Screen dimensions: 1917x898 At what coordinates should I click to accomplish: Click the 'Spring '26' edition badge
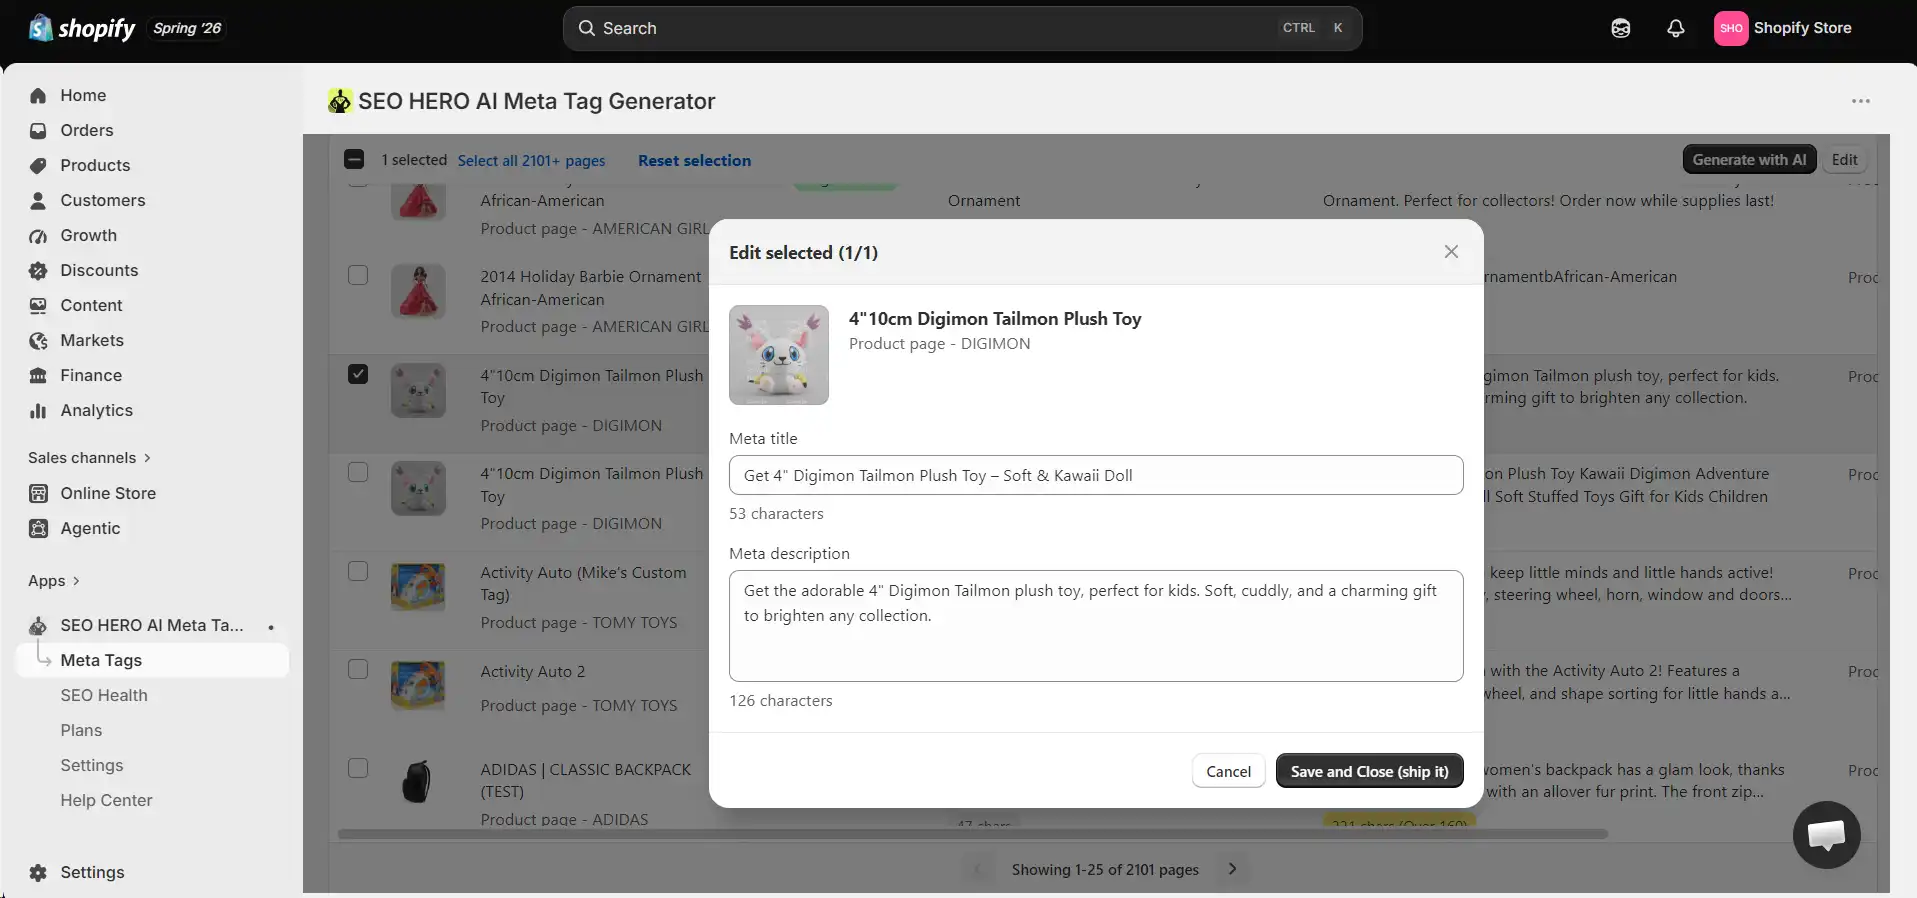pyautogui.click(x=187, y=28)
